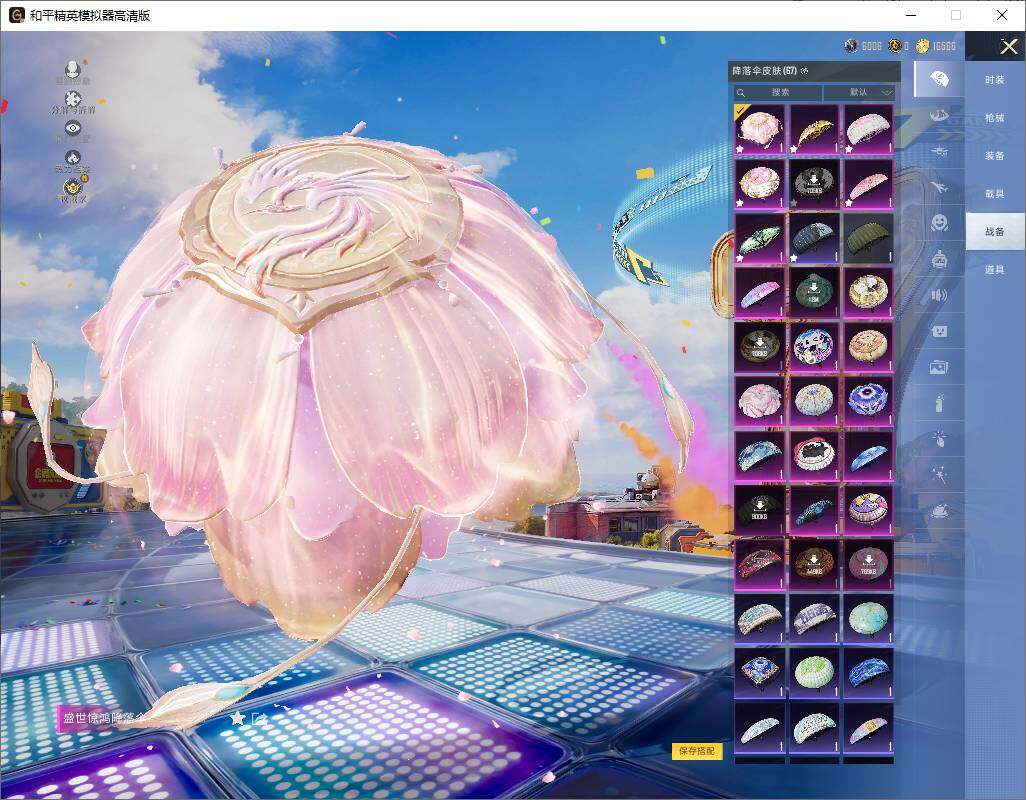Switch to the 载具 tab
This screenshot has height=800, width=1026.
(x=995, y=194)
